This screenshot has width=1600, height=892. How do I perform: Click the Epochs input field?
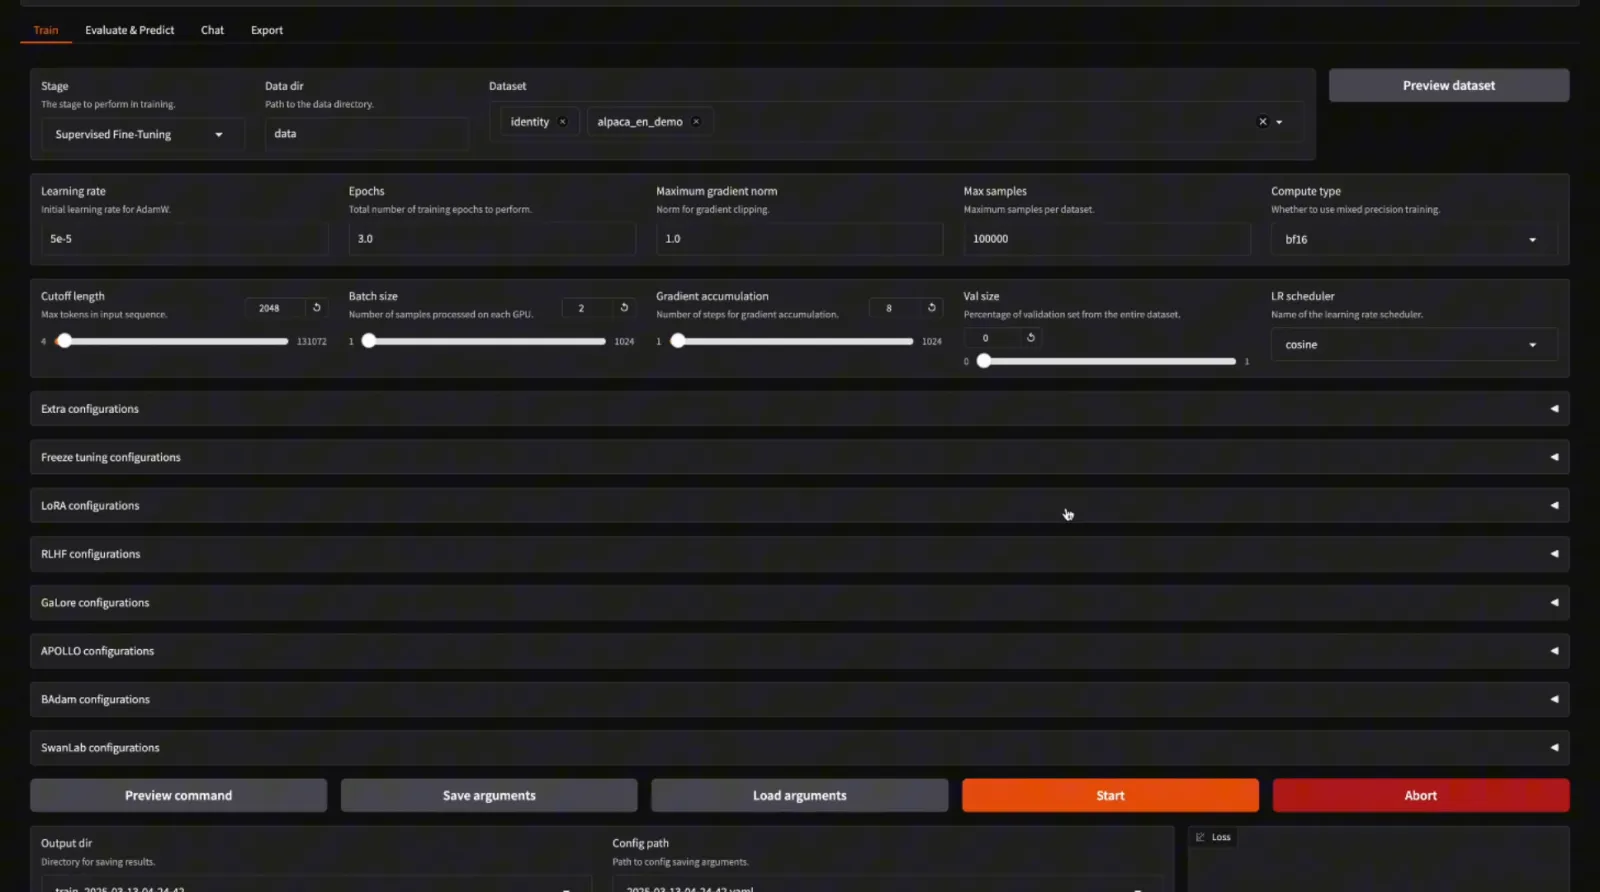point(492,239)
